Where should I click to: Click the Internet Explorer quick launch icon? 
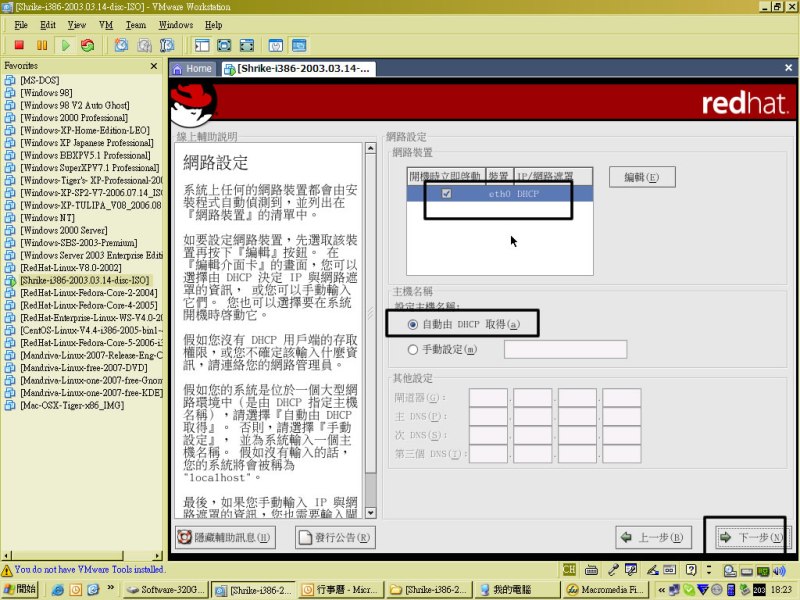[x=57, y=590]
